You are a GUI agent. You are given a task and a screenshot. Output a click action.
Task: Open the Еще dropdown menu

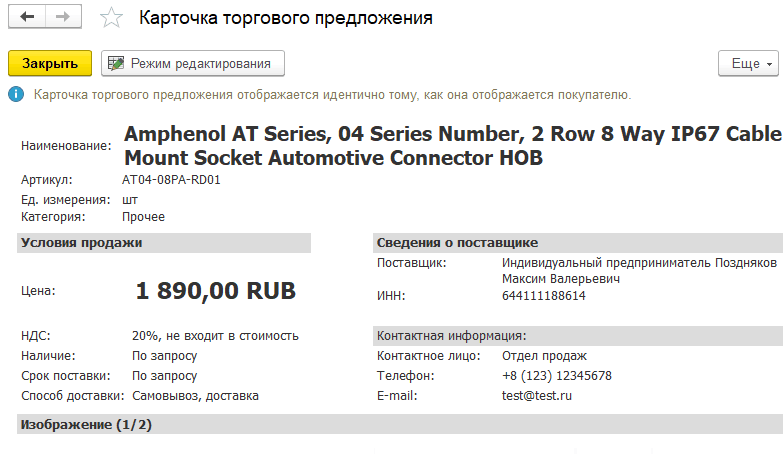coord(747,63)
